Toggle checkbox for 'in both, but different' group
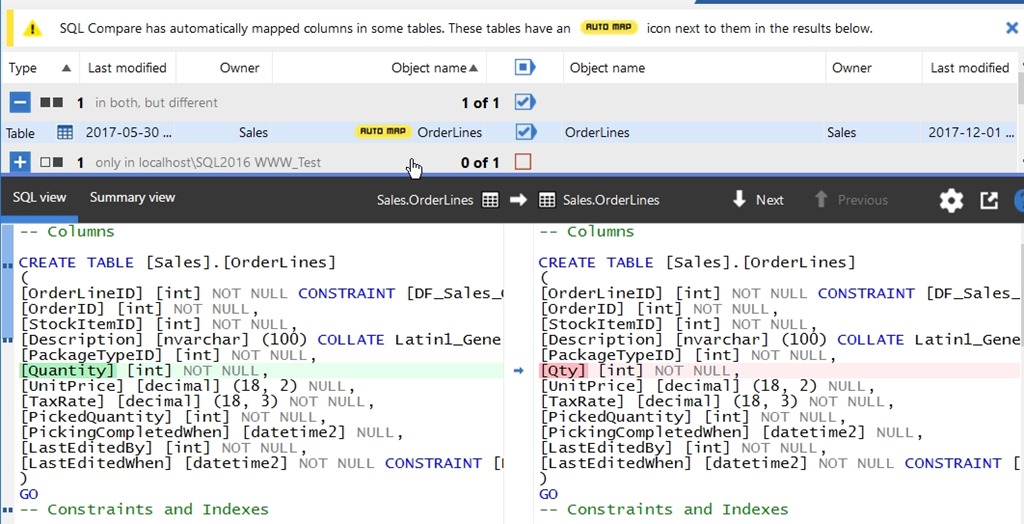 (523, 102)
